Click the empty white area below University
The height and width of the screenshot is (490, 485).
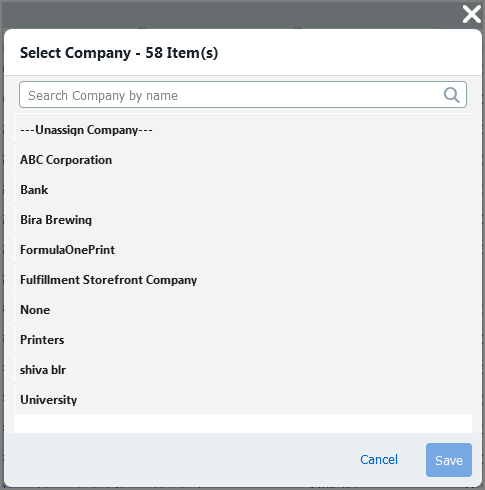pos(243,423)
